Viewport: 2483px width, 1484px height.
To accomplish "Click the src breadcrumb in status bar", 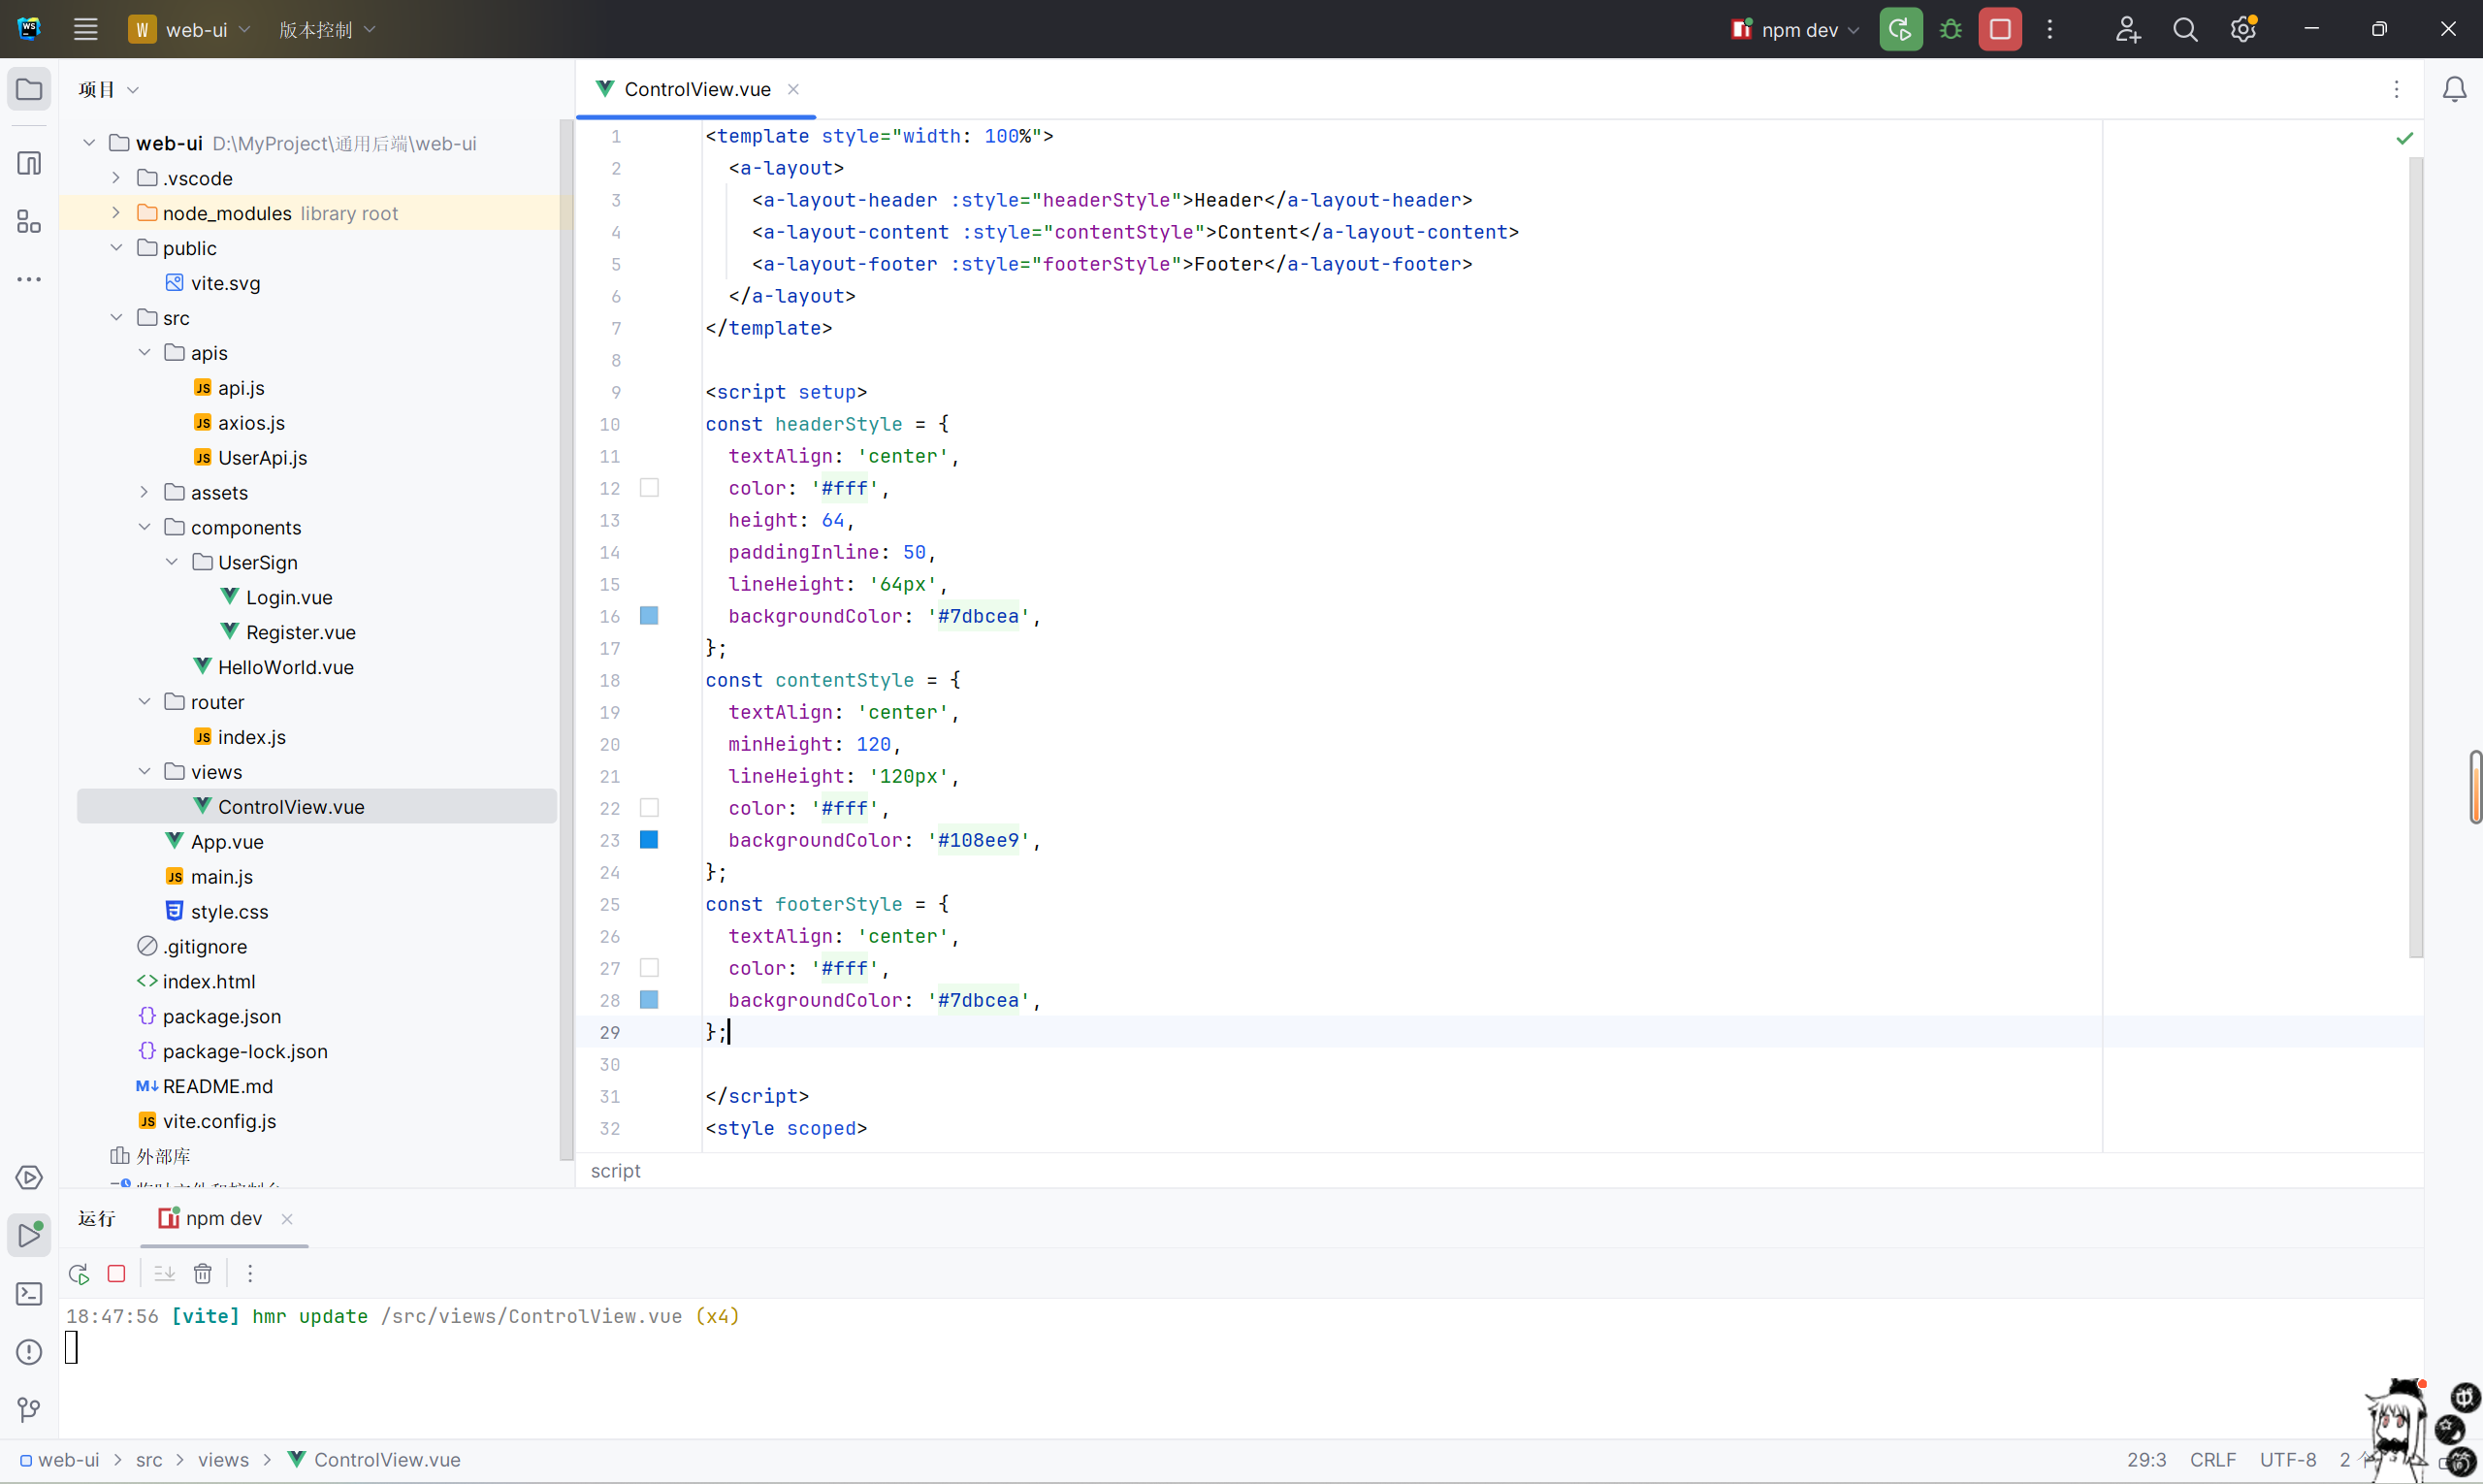I will coord(149,1460).
